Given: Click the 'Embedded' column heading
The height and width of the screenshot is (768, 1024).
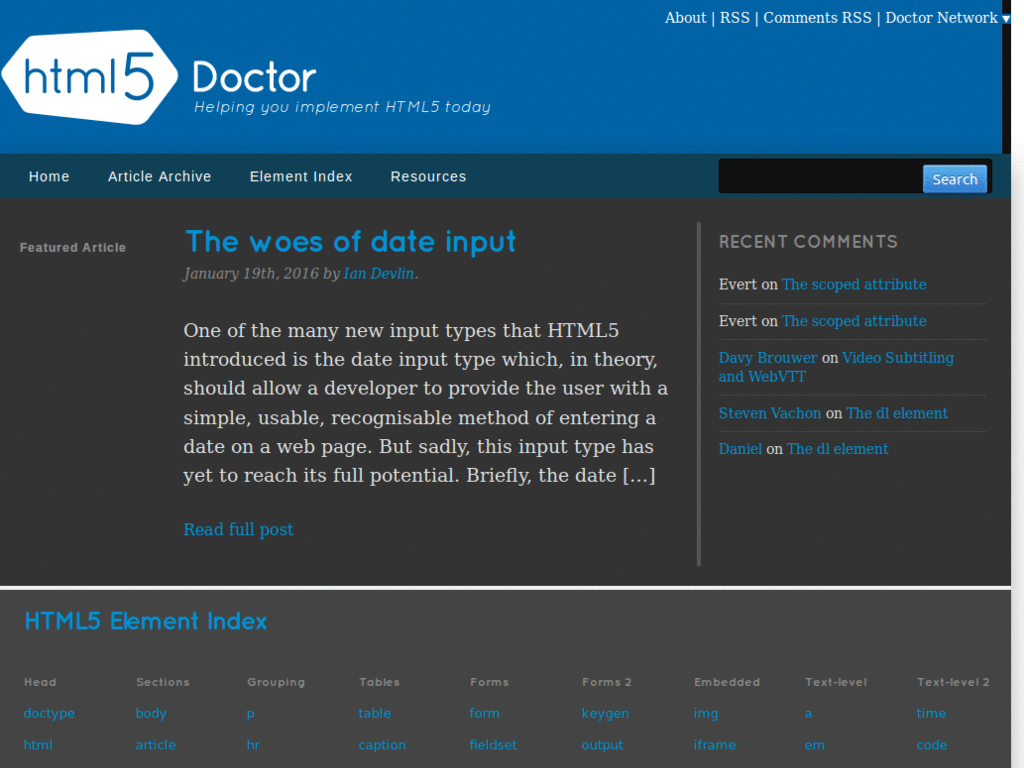Looking at the screenshot, I should (727, 682).
